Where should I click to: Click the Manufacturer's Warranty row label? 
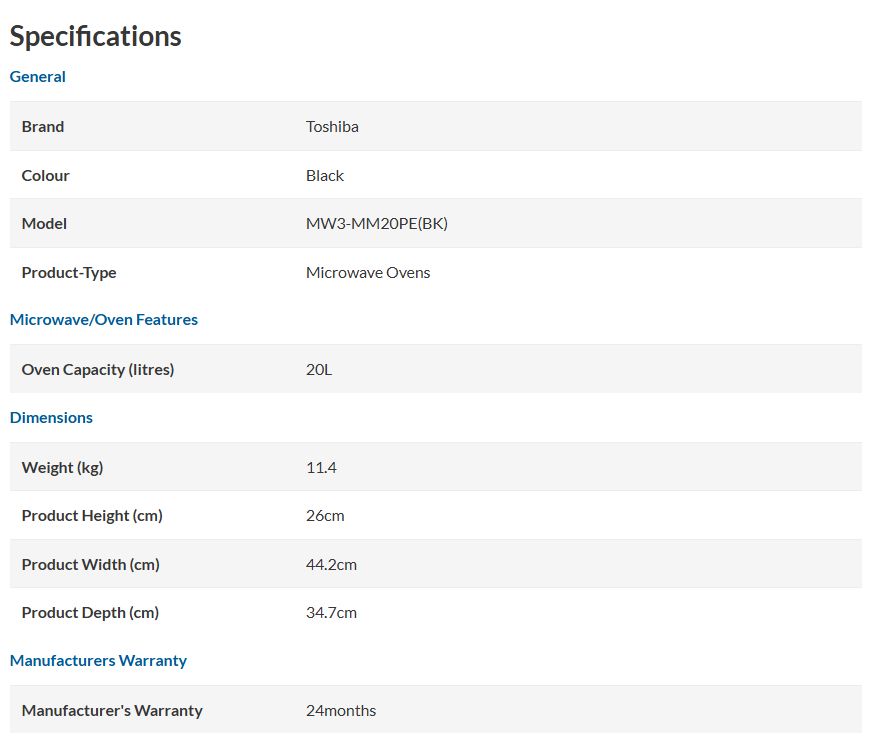[112, 711]
